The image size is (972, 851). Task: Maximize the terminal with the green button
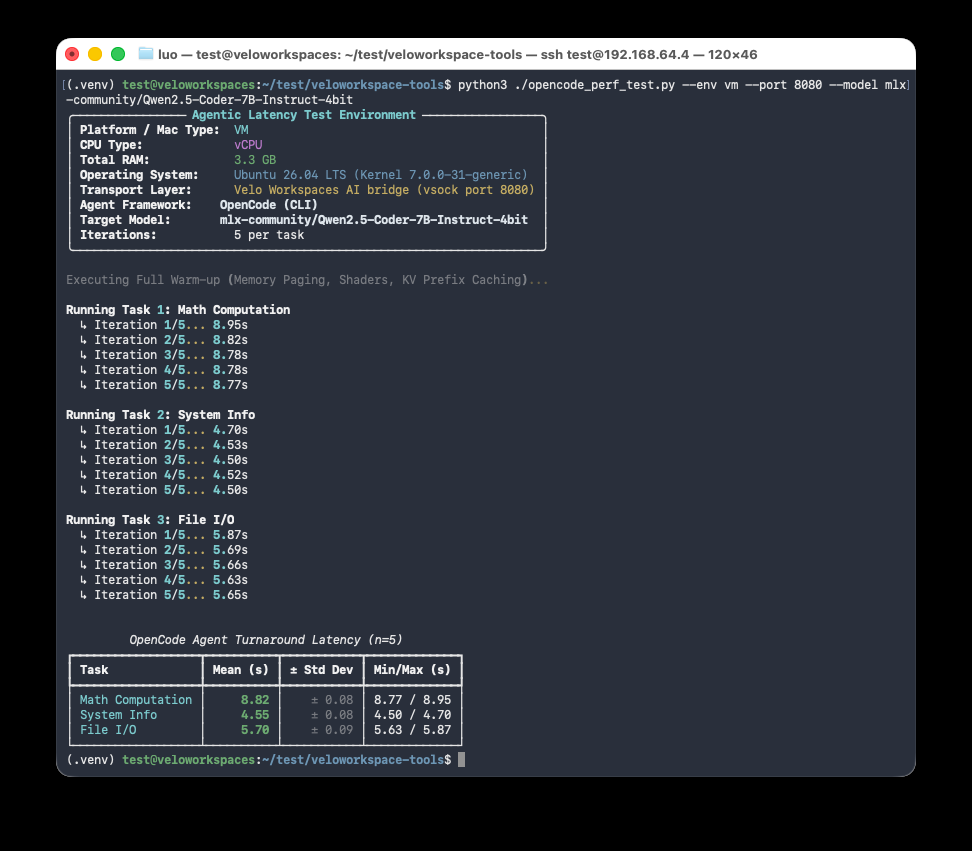[118, 54]
